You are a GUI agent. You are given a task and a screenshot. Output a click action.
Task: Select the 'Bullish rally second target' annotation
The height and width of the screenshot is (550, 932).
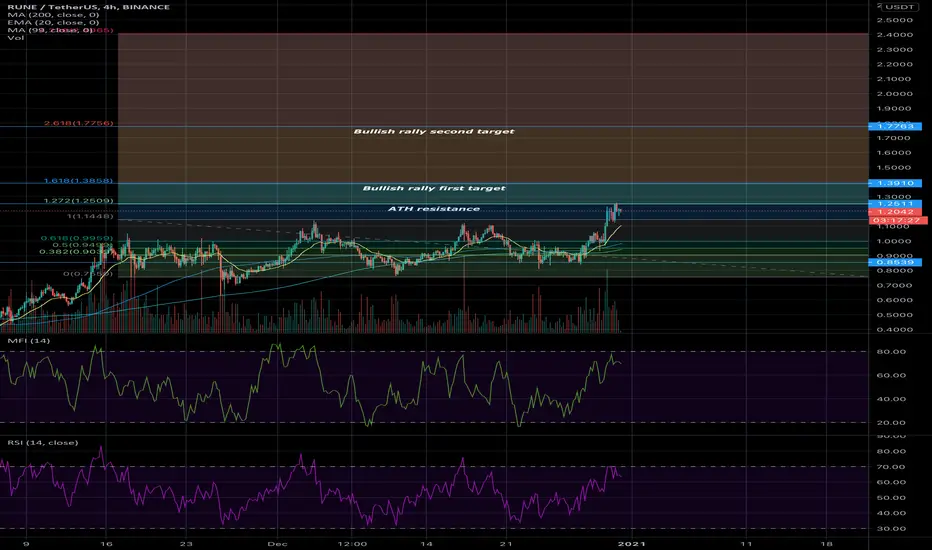434,131
